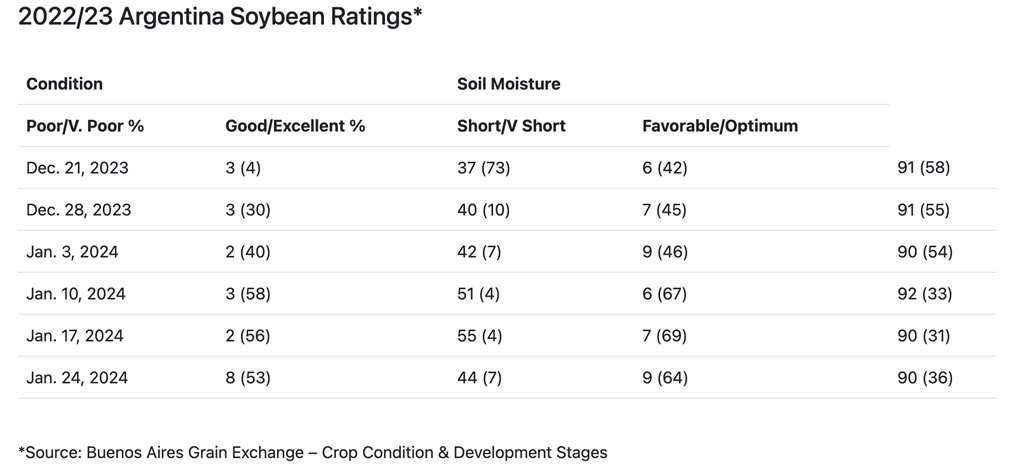Image resolution: width=1024 pixels, height=476 pixels.
Task: Select the Jan. 10, 2024 row label
Action: [x=76, y=294]
